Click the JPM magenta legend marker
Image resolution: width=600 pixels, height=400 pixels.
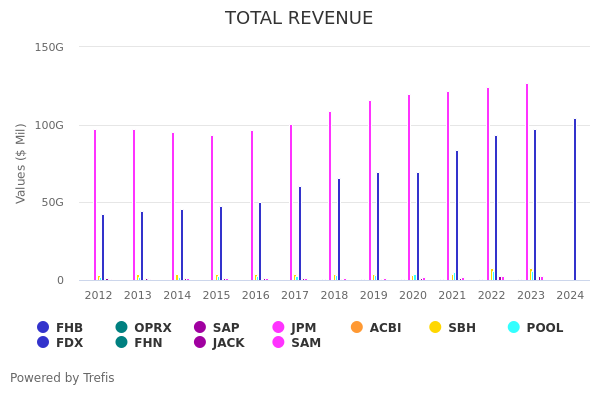tap(278, 328)
